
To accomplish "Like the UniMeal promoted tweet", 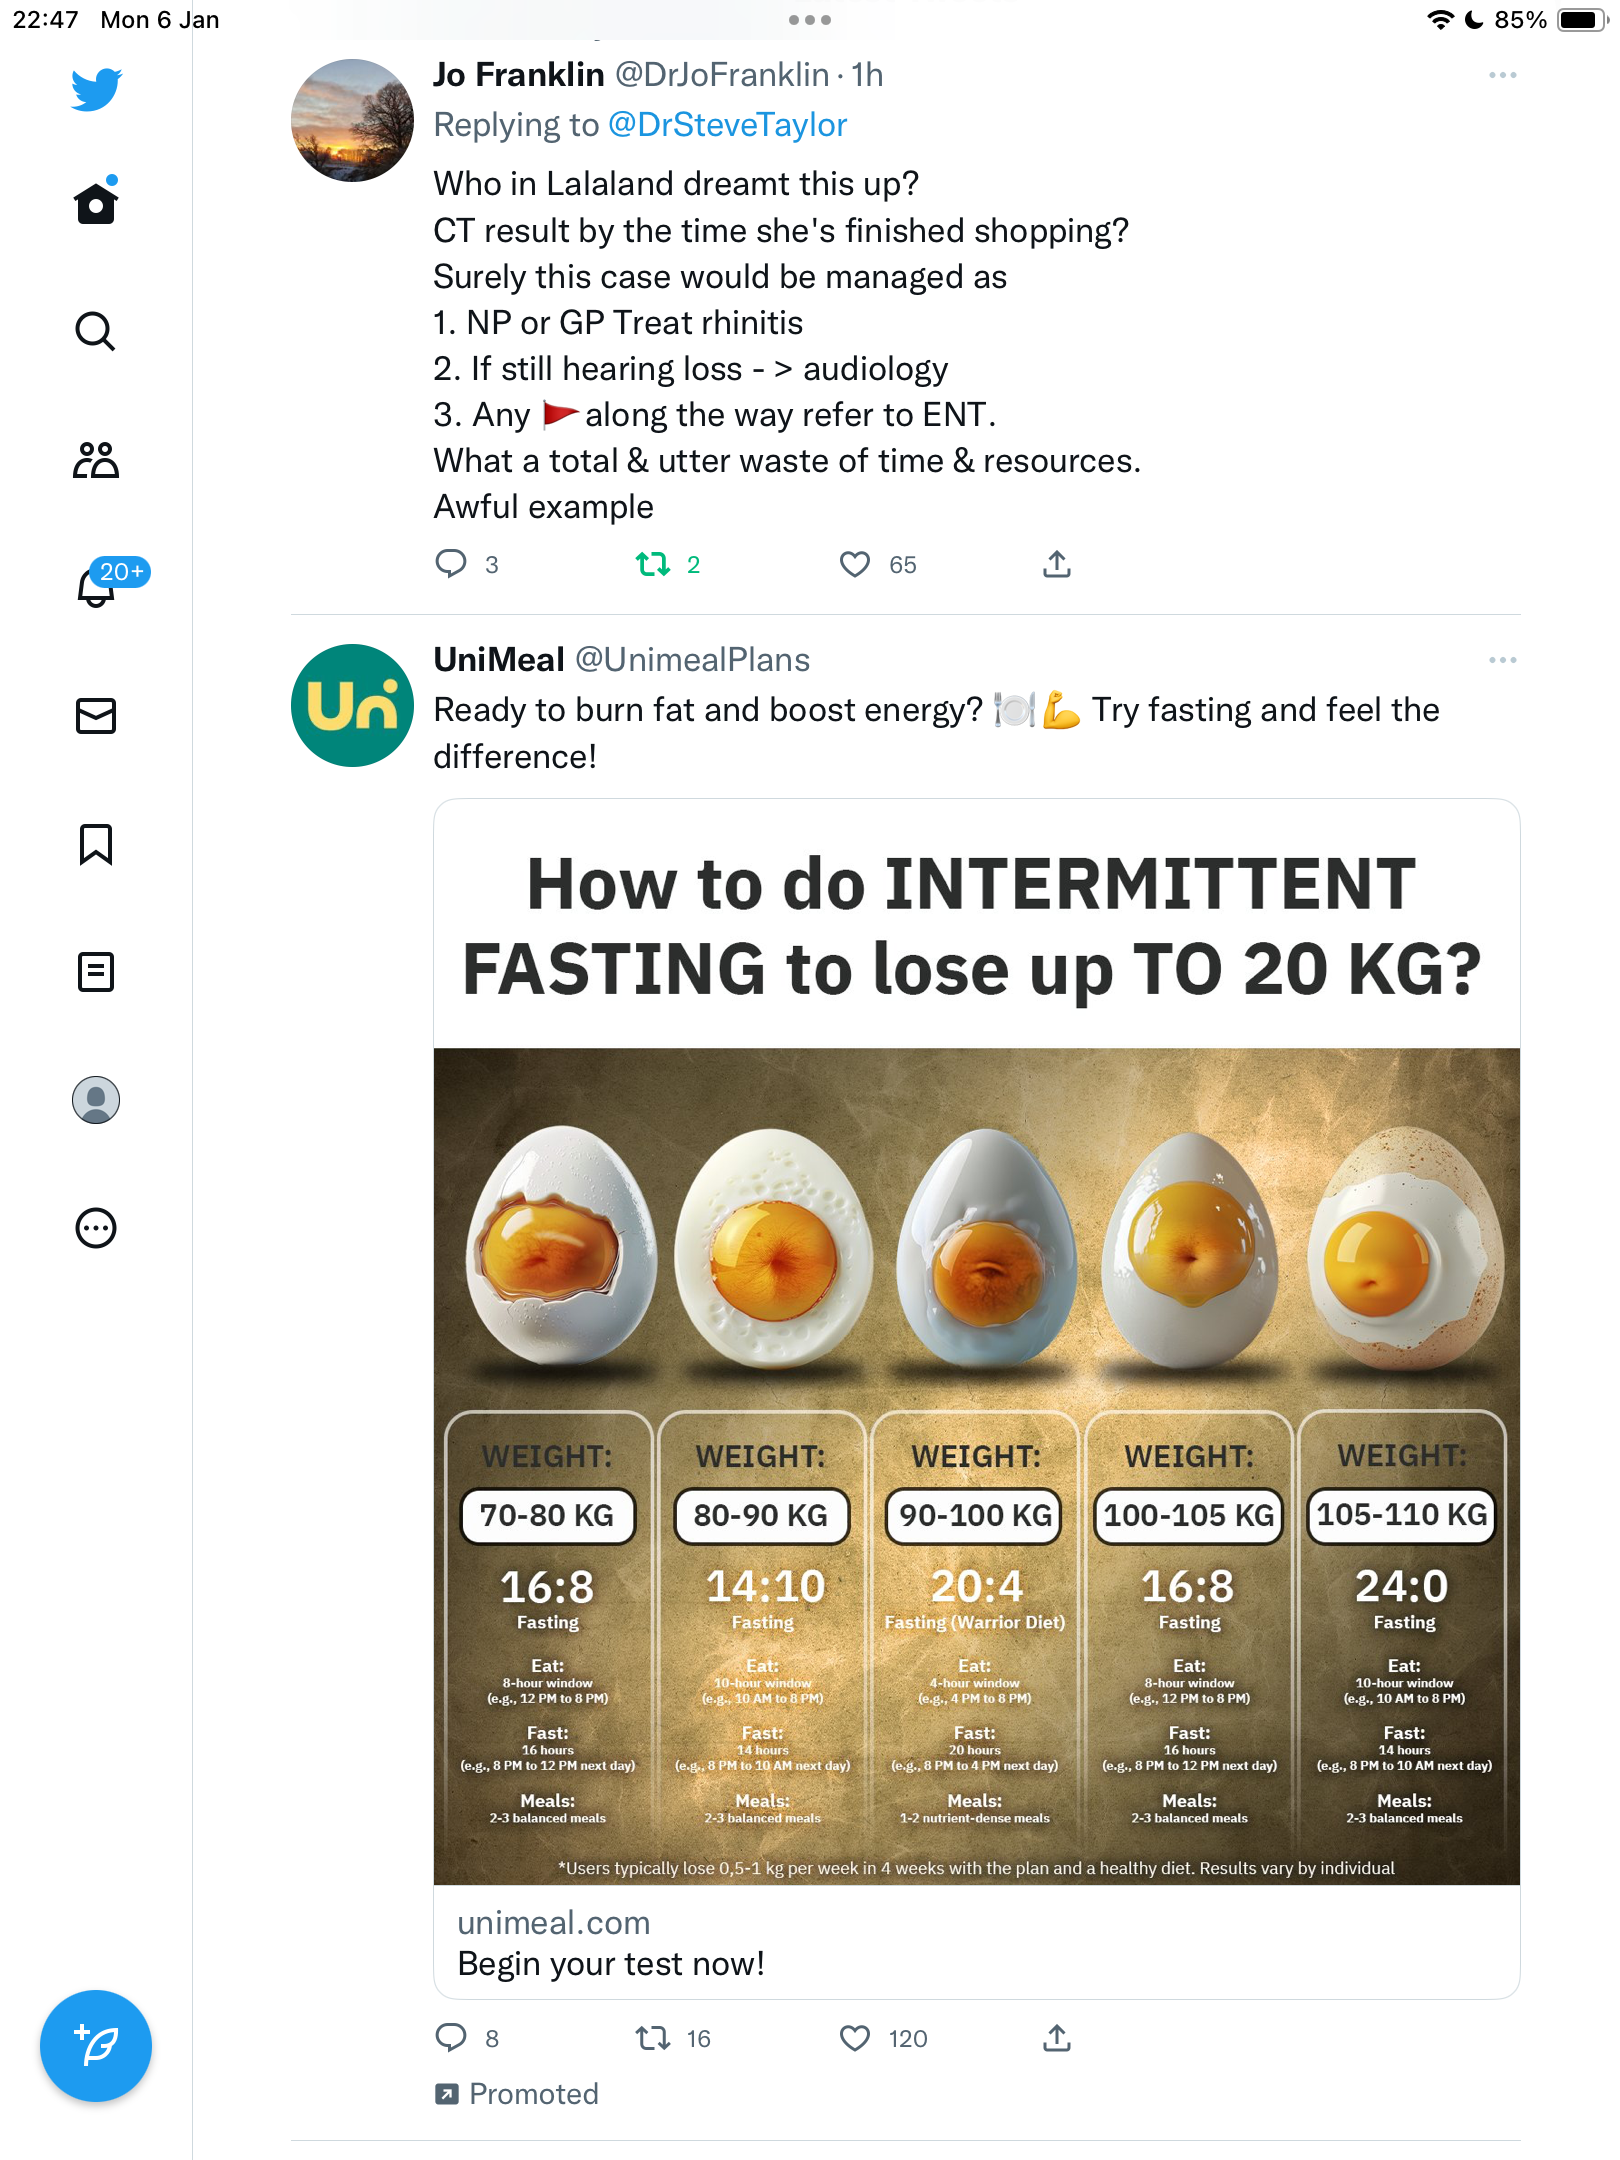I will (x=854, y=2038).
